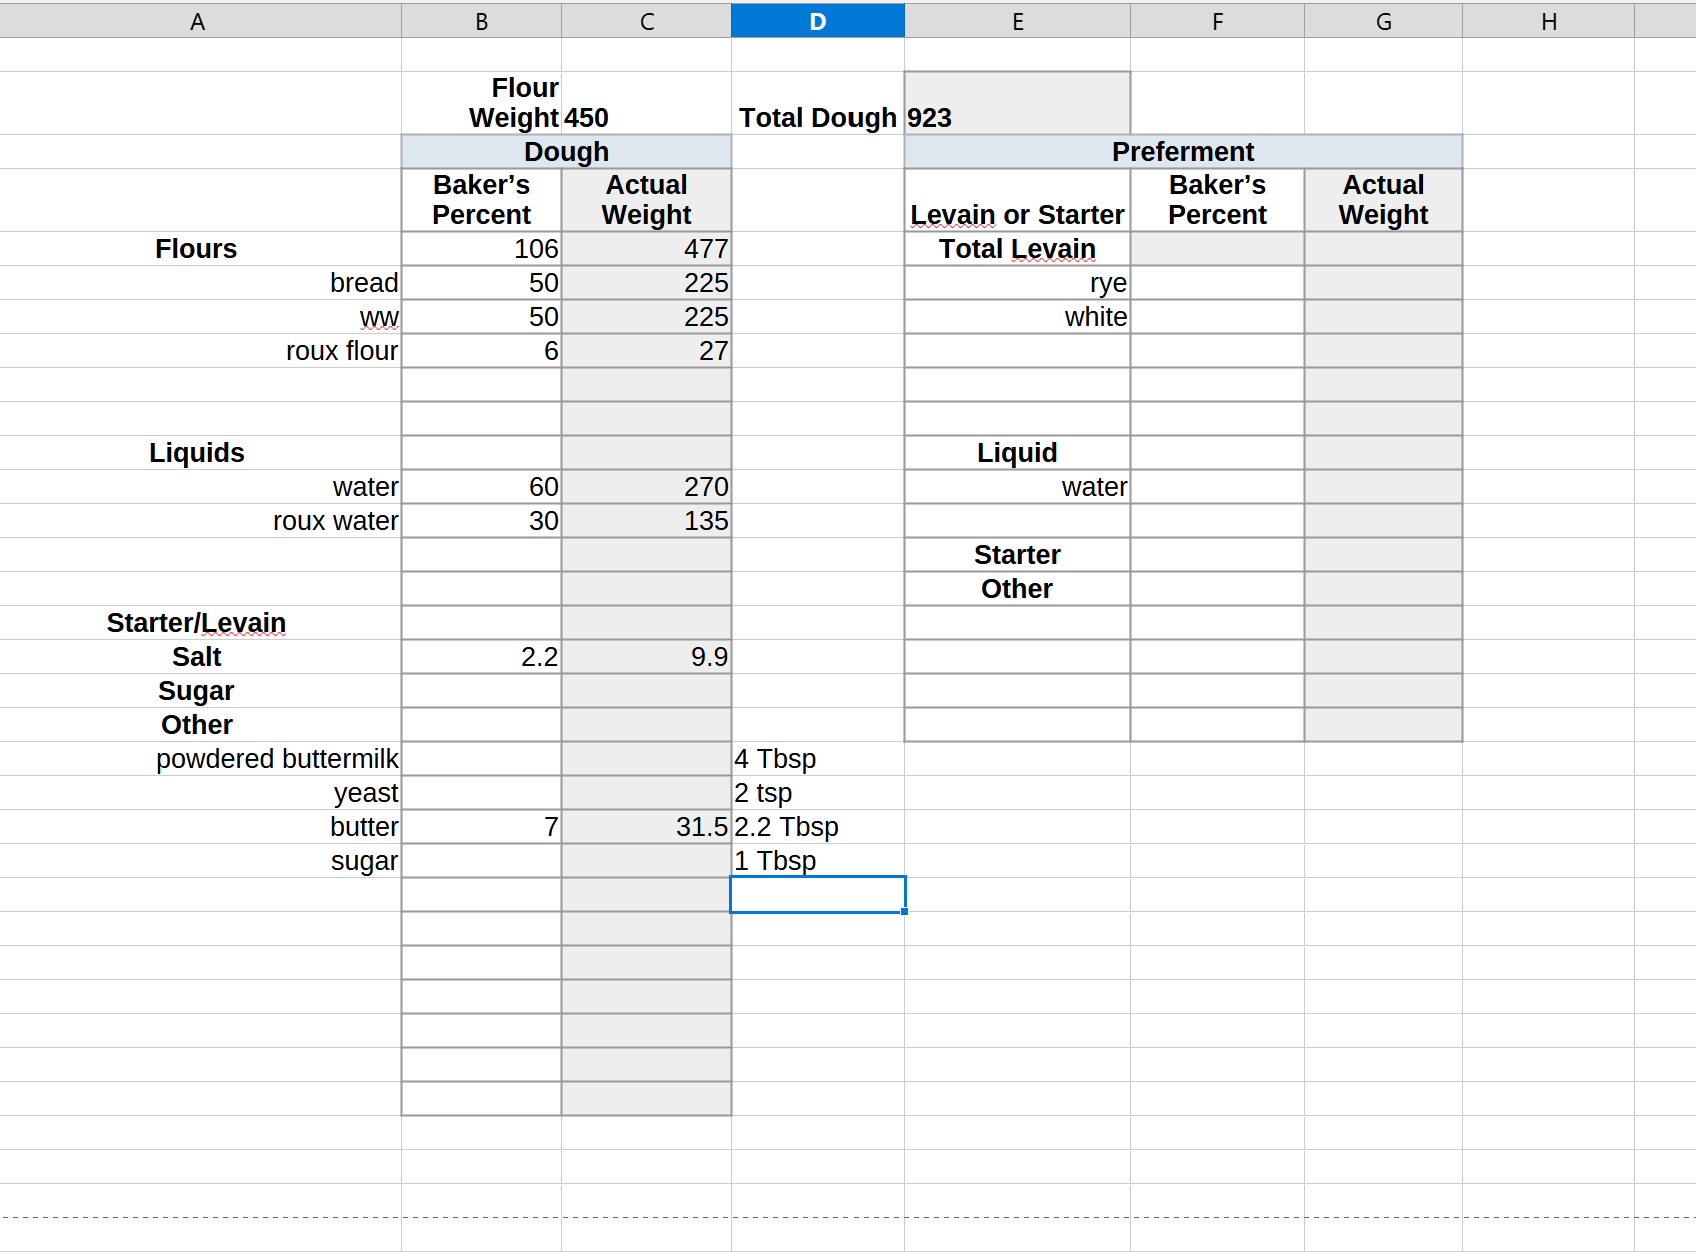Click the Salt baker's percent 2.2 cell
Screen dimensions: 1696x1252
click(482, 657)
